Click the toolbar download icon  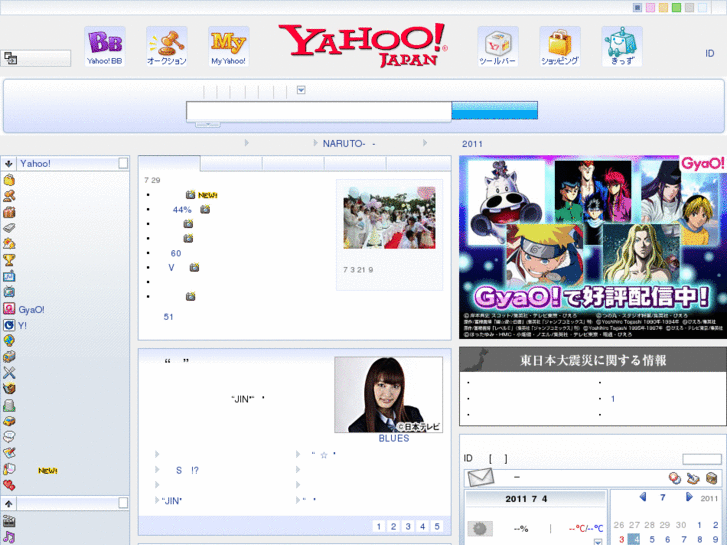coord(497,45)
